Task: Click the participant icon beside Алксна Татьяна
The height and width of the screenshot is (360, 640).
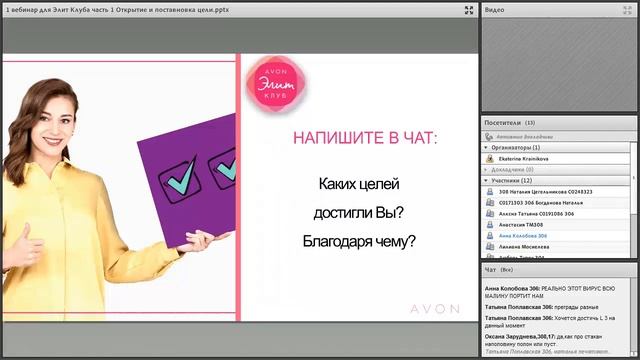Action: pos(490,213)
